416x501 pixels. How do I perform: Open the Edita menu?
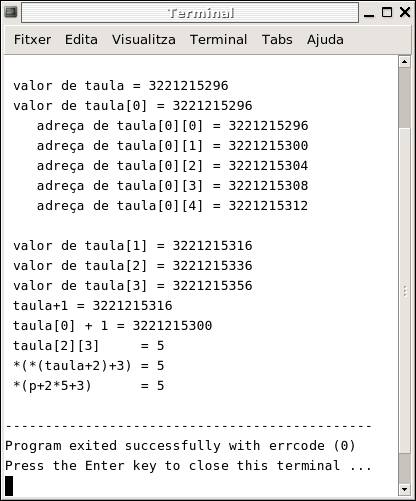point(81,40)
